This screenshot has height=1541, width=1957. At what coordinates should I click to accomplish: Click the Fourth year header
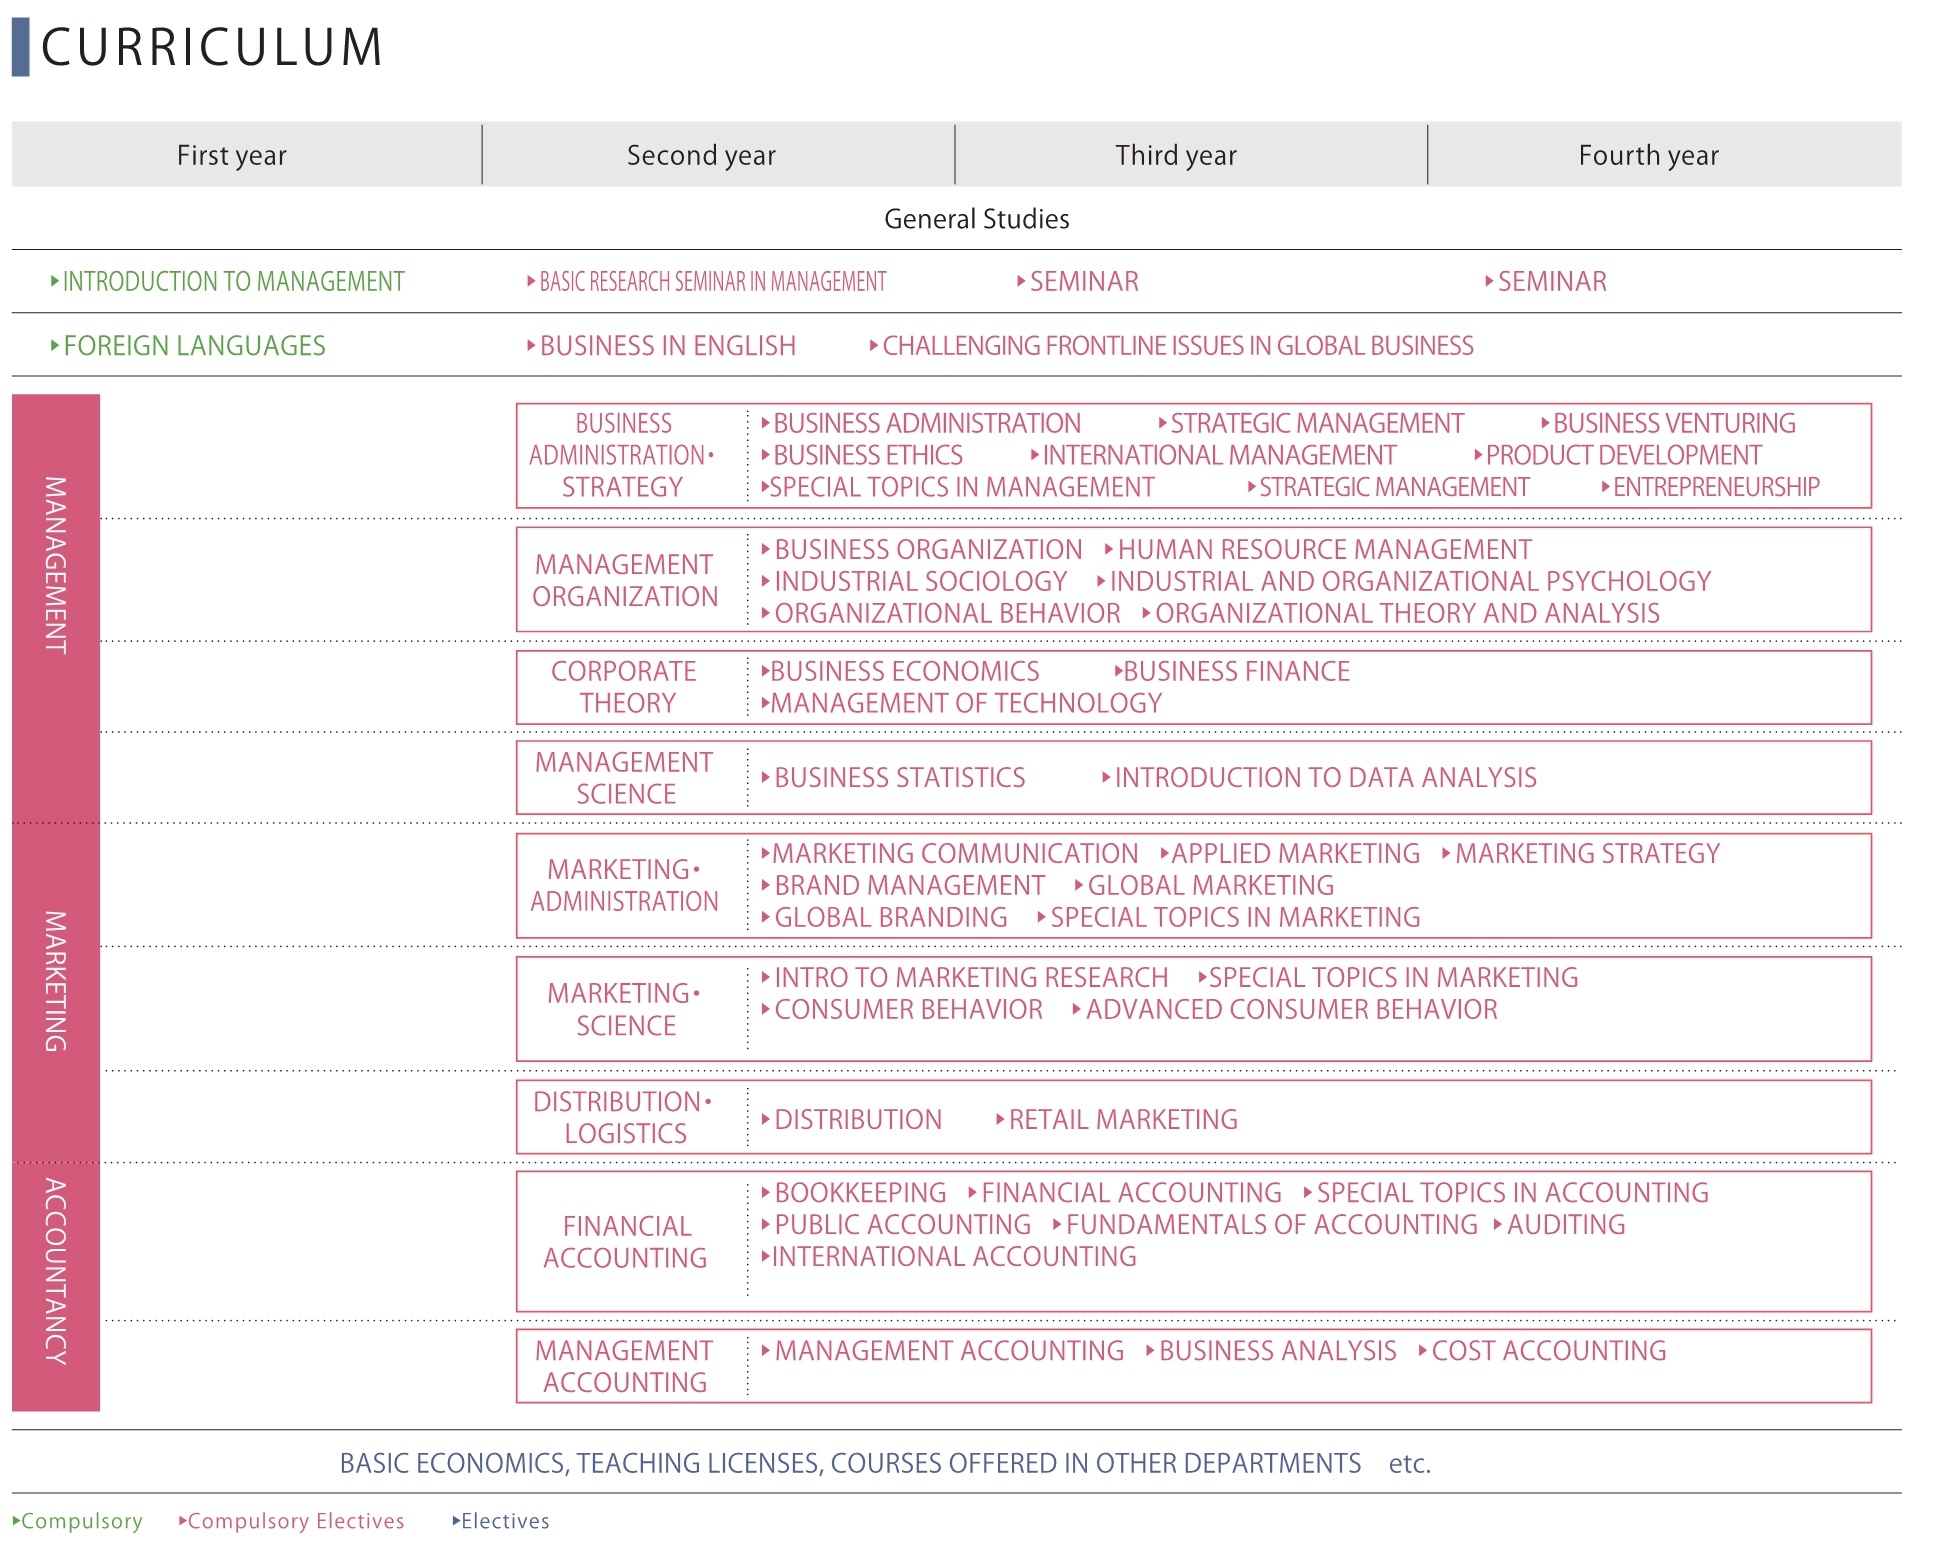click(1648, 155)
